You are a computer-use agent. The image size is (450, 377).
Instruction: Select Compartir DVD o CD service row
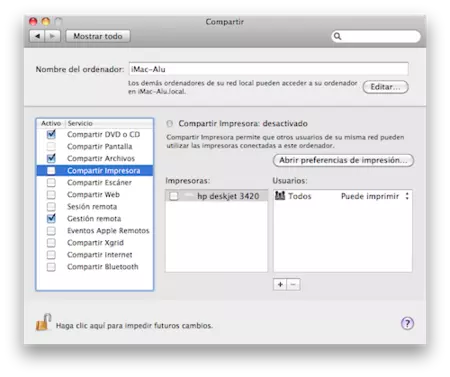[95, 134]
